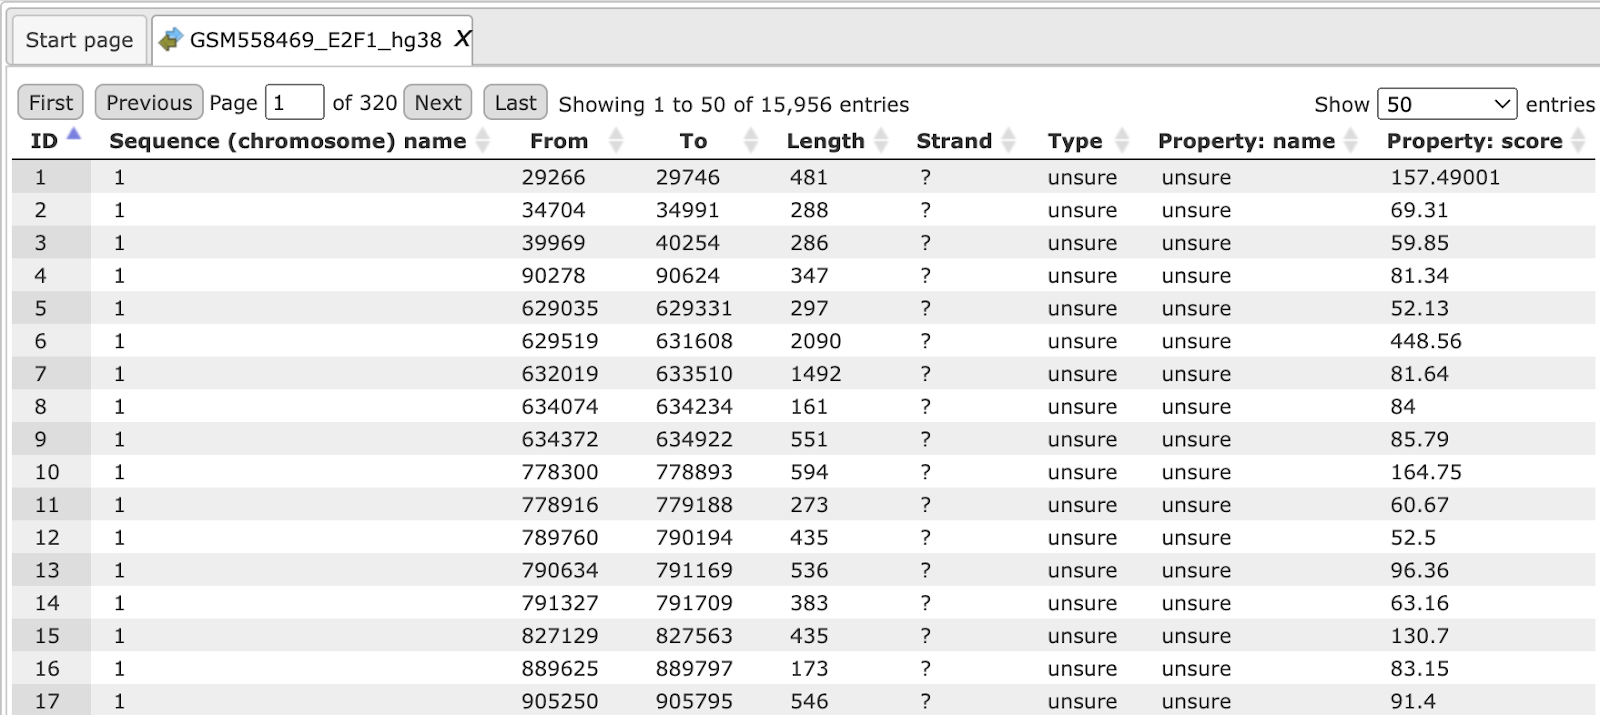Go to the Next page
The width and height of the screenshot is (1600, 715).
pyautogui.click(x=438, y=102)
